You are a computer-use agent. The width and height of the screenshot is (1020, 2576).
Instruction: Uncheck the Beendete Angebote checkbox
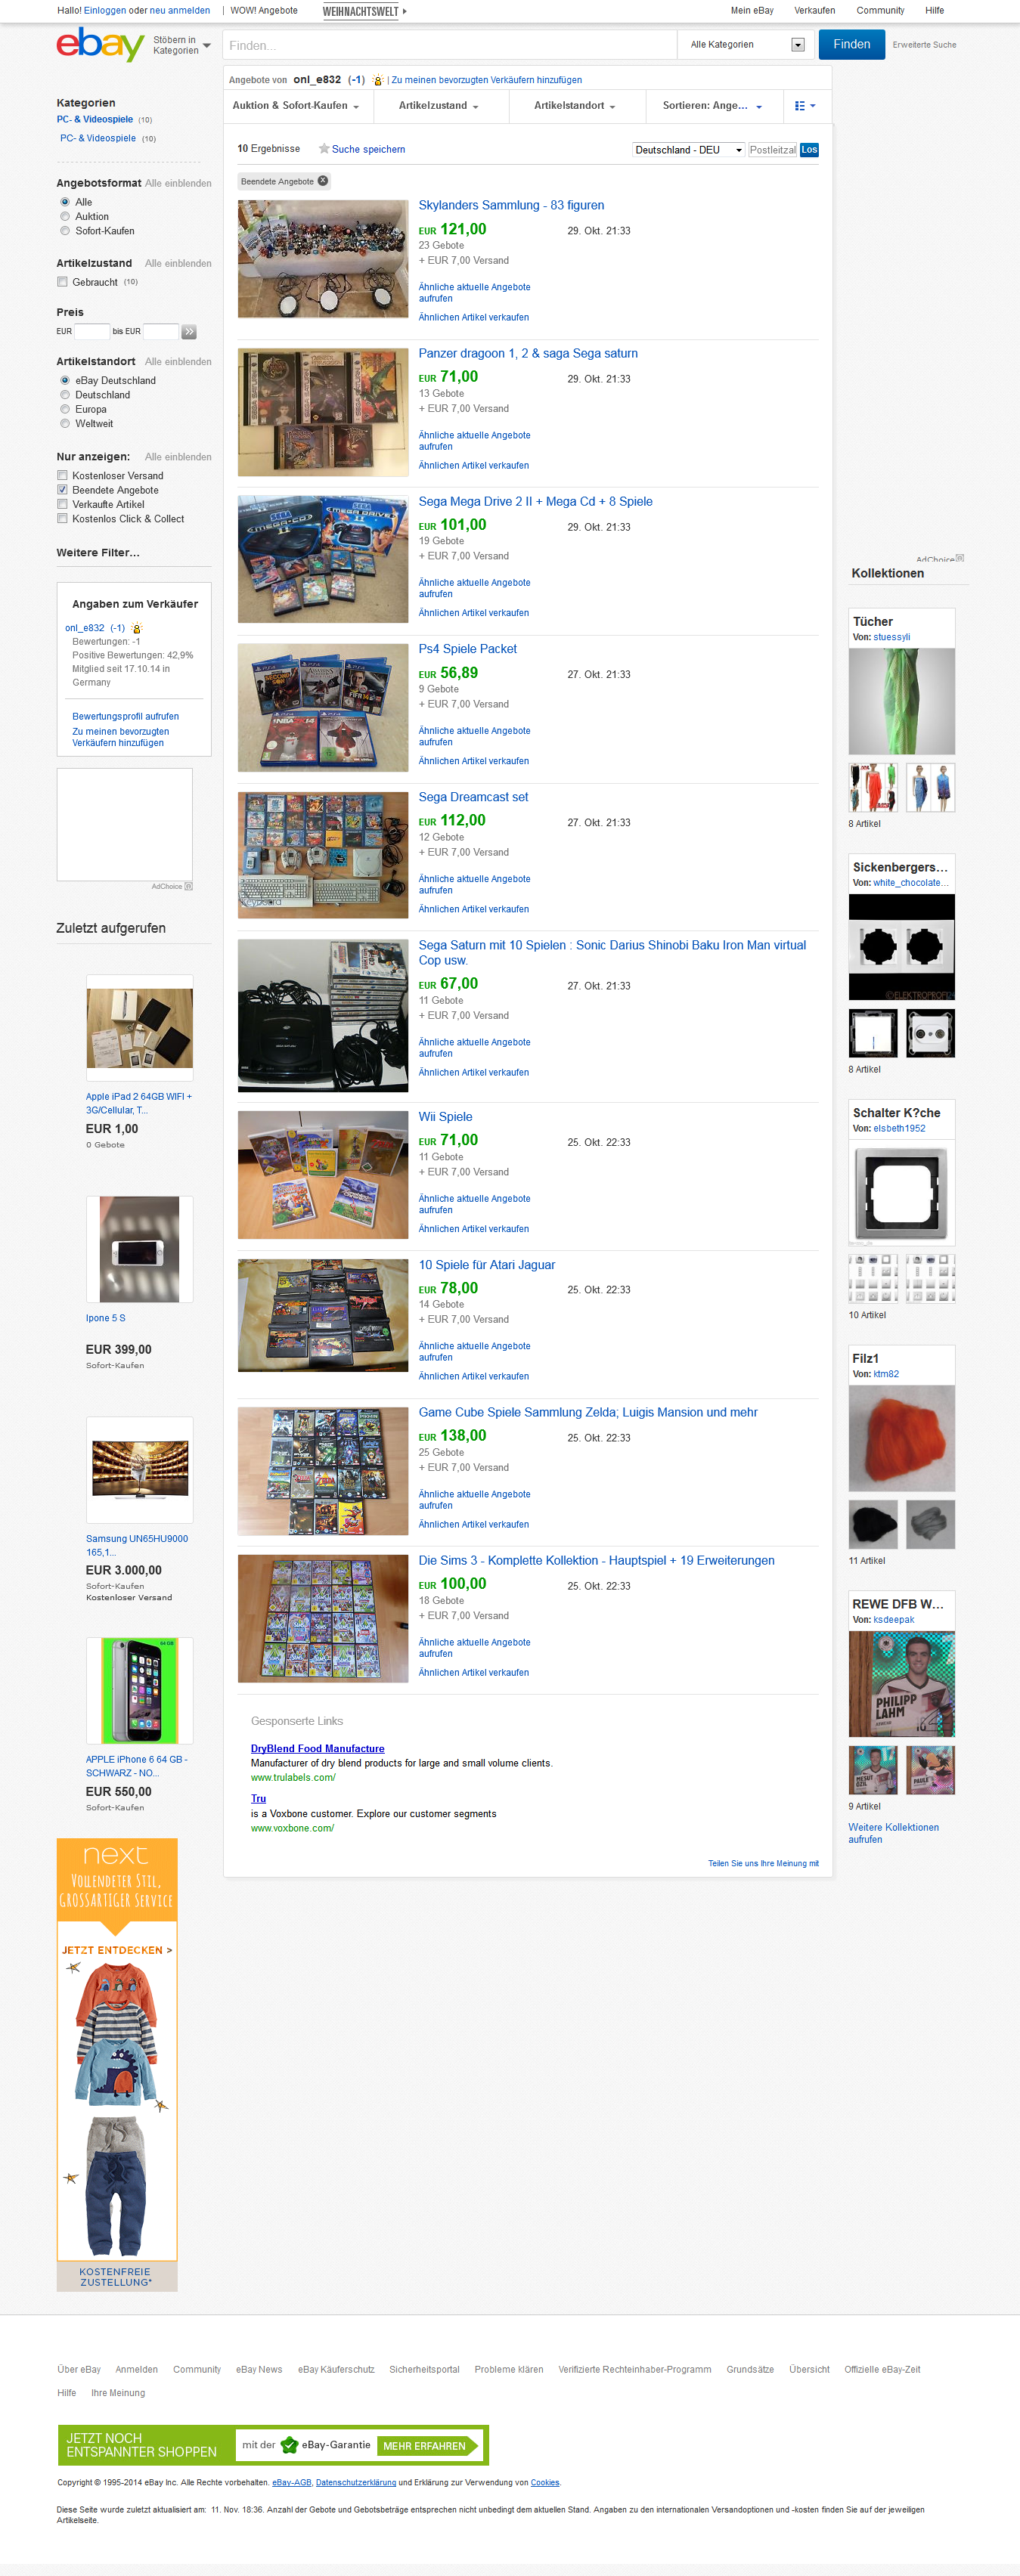(63, 490)
